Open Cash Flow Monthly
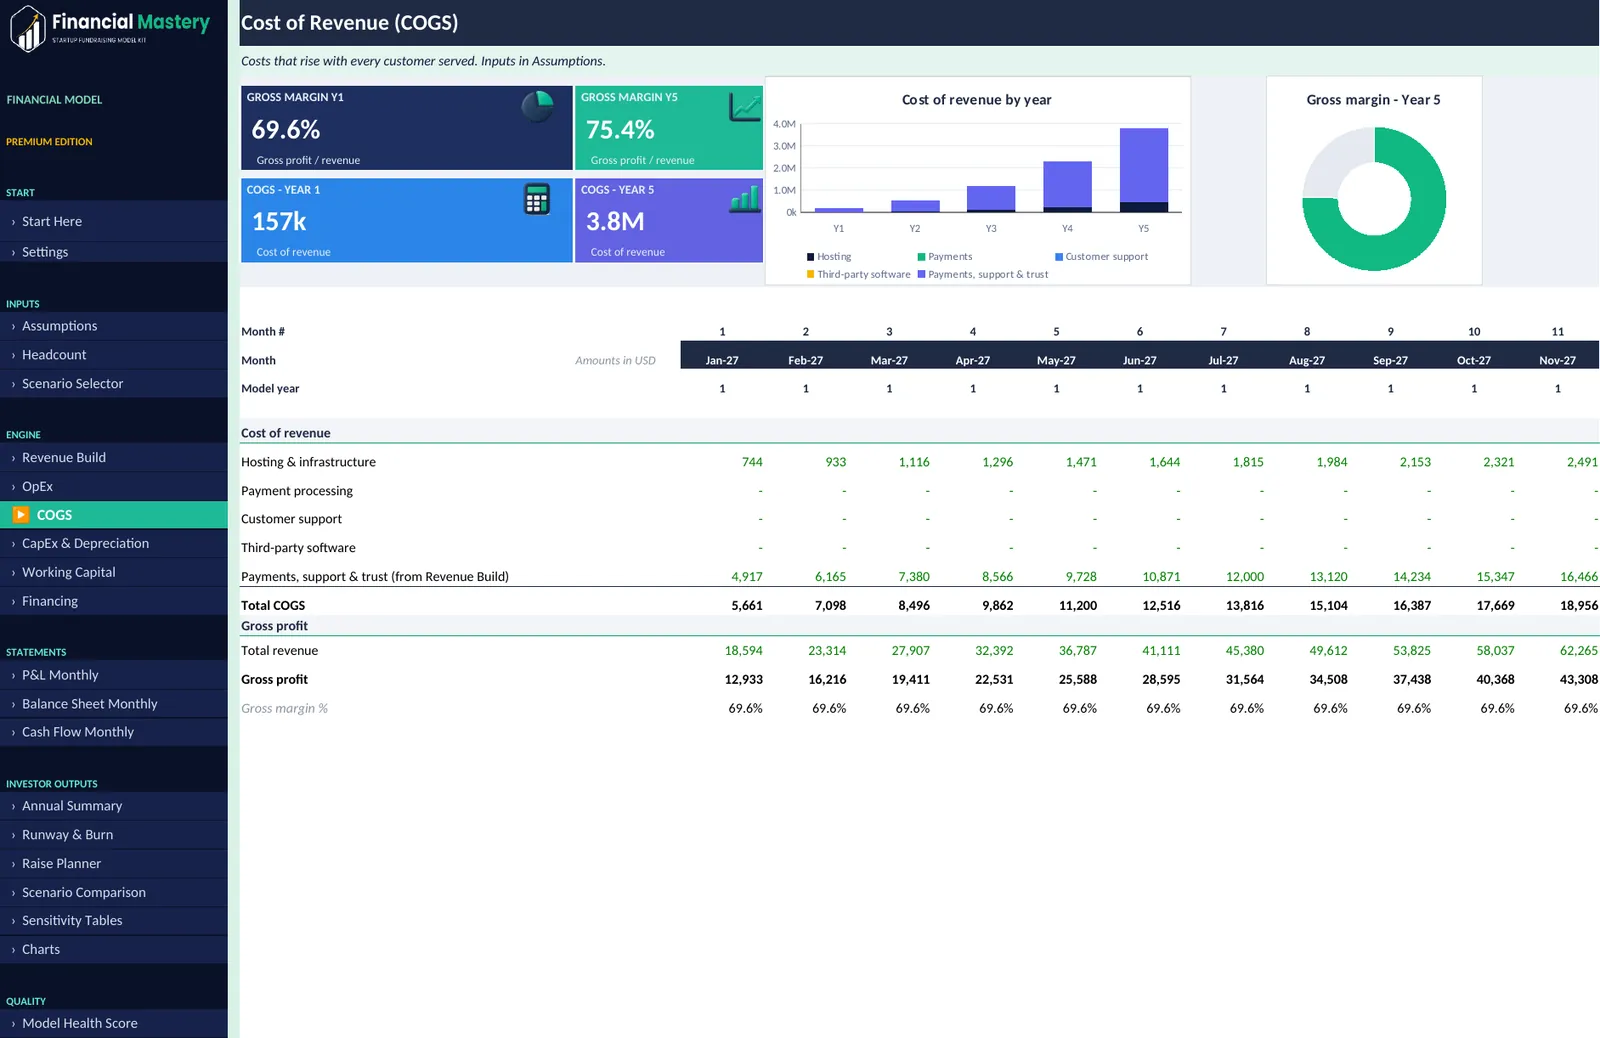This screenshot has width=1600, height=1038. tap(114, 732)
